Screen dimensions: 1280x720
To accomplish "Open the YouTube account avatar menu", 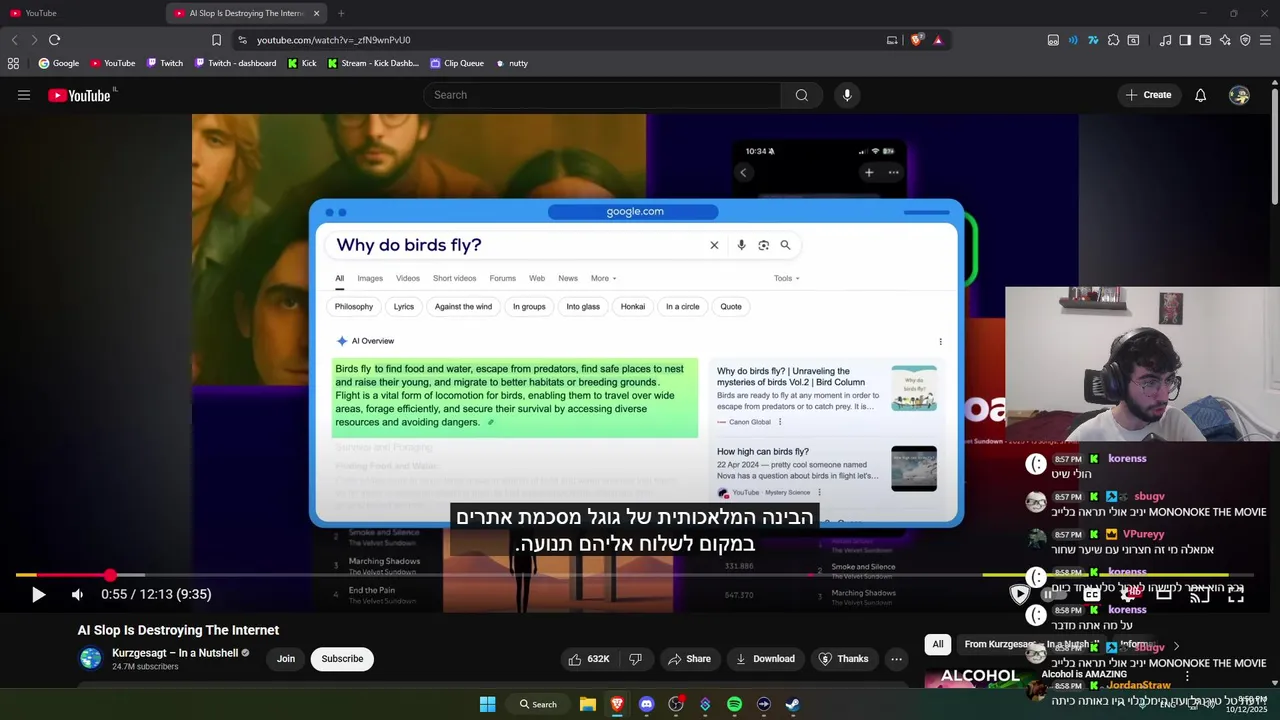I will (1239, 95).
